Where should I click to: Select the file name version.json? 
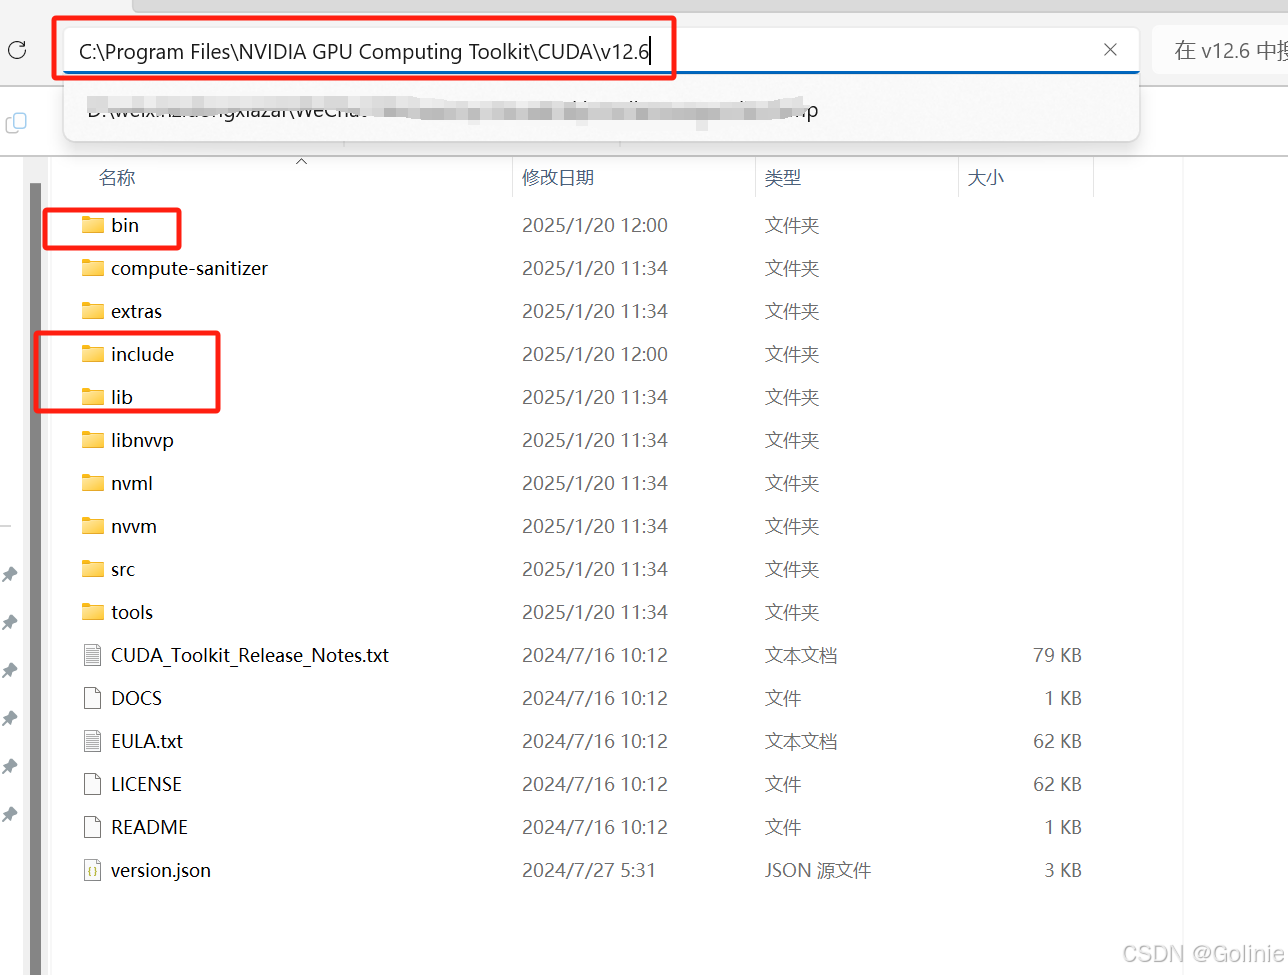(x=161, y=870)
